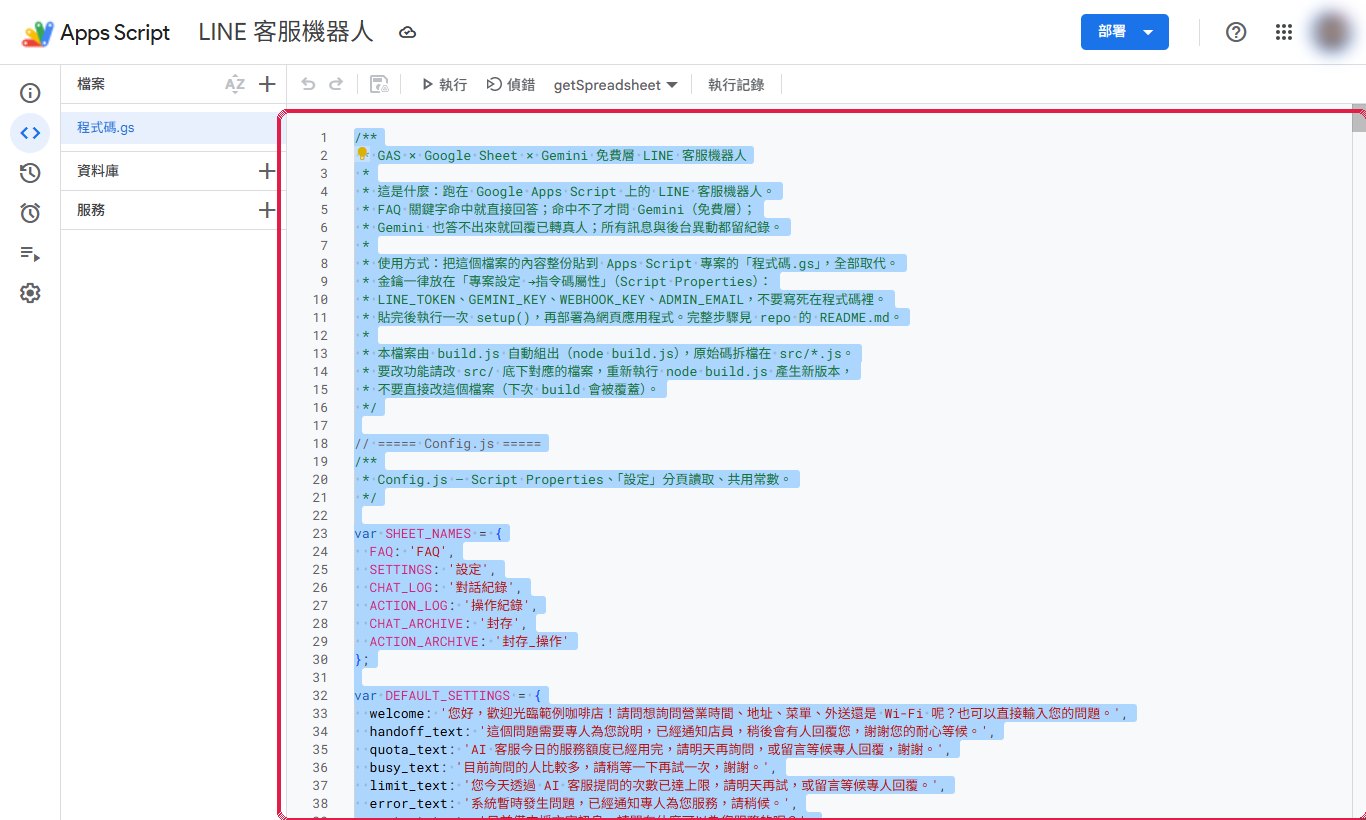This screenshot has width=1366, height=820.
Task: Click the handoff_text key on line 34
Action: [416, 732]
